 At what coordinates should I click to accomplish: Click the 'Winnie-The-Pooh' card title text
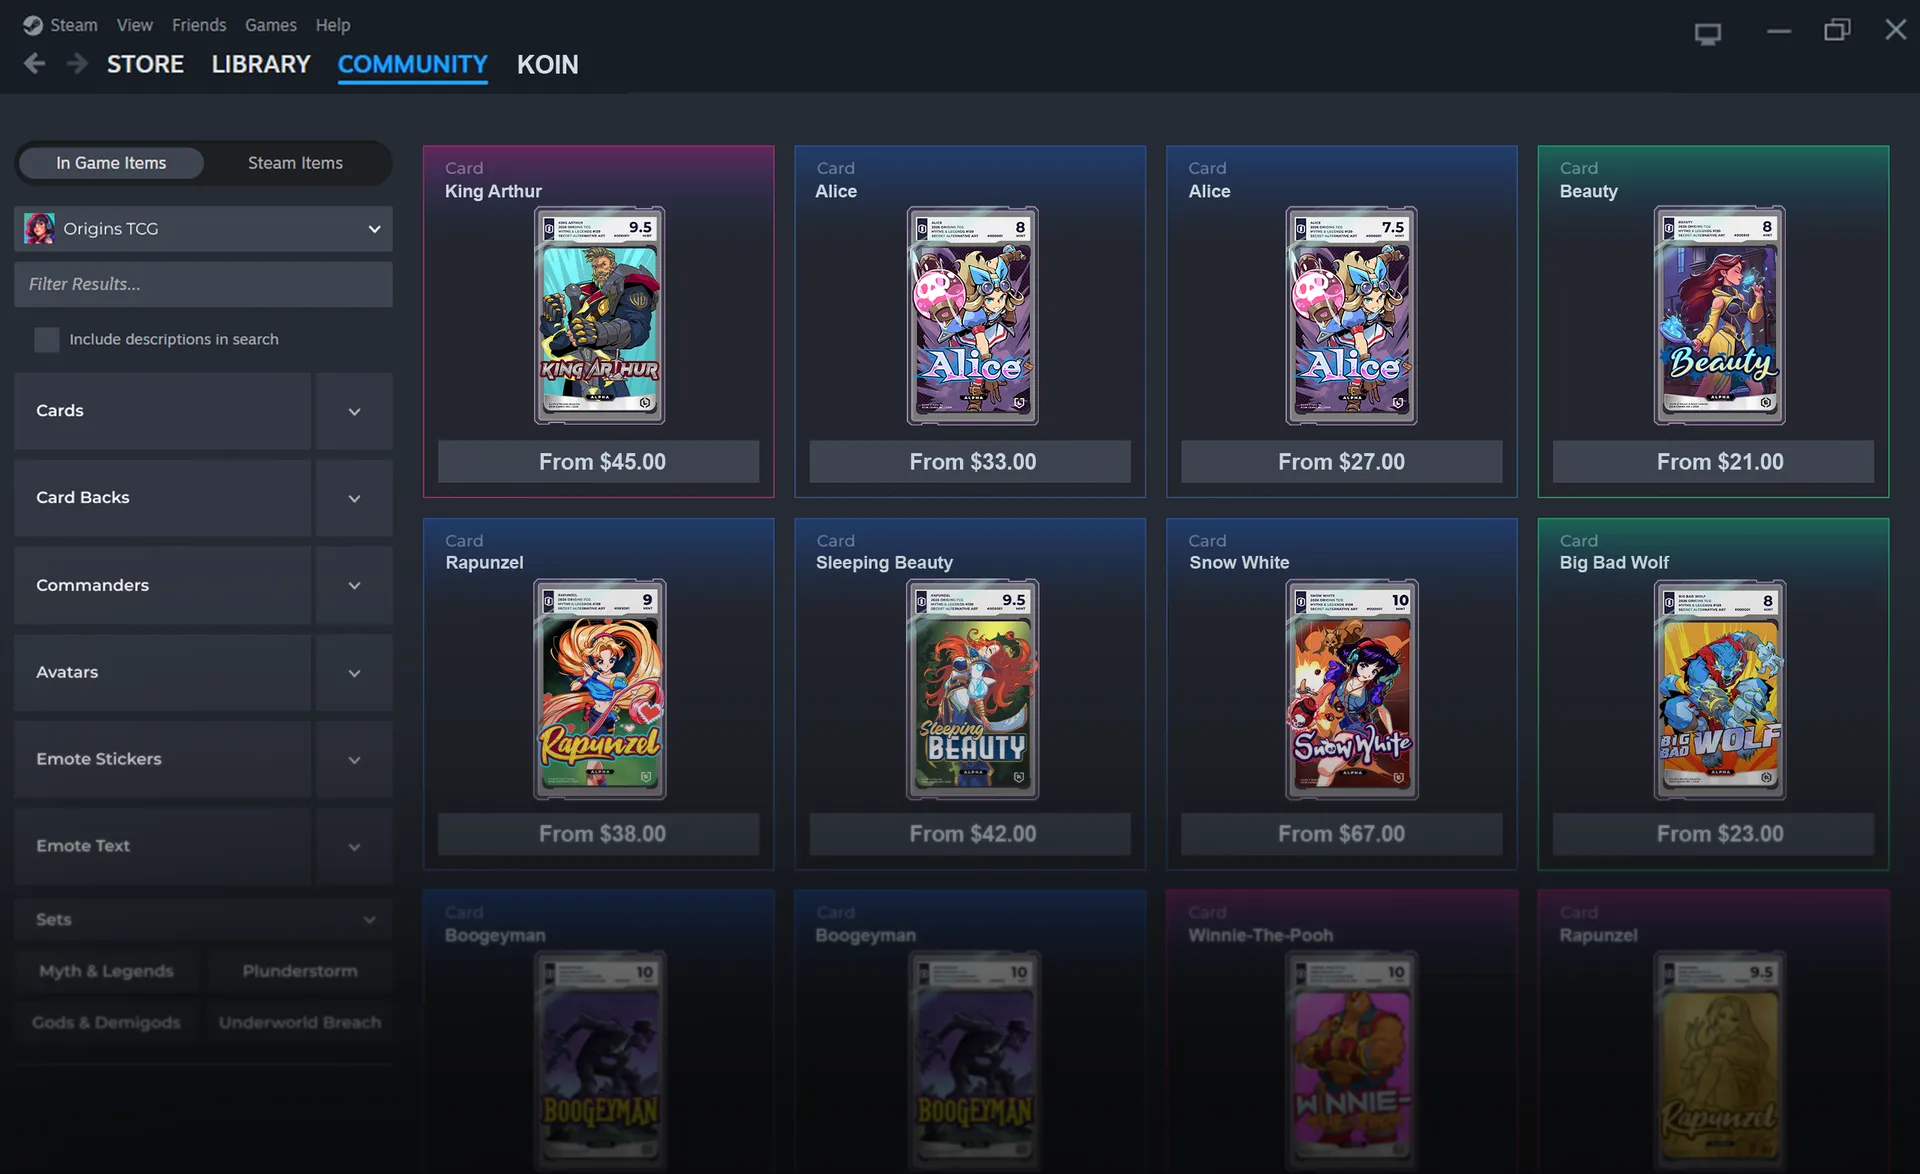tap(1260, 936)
